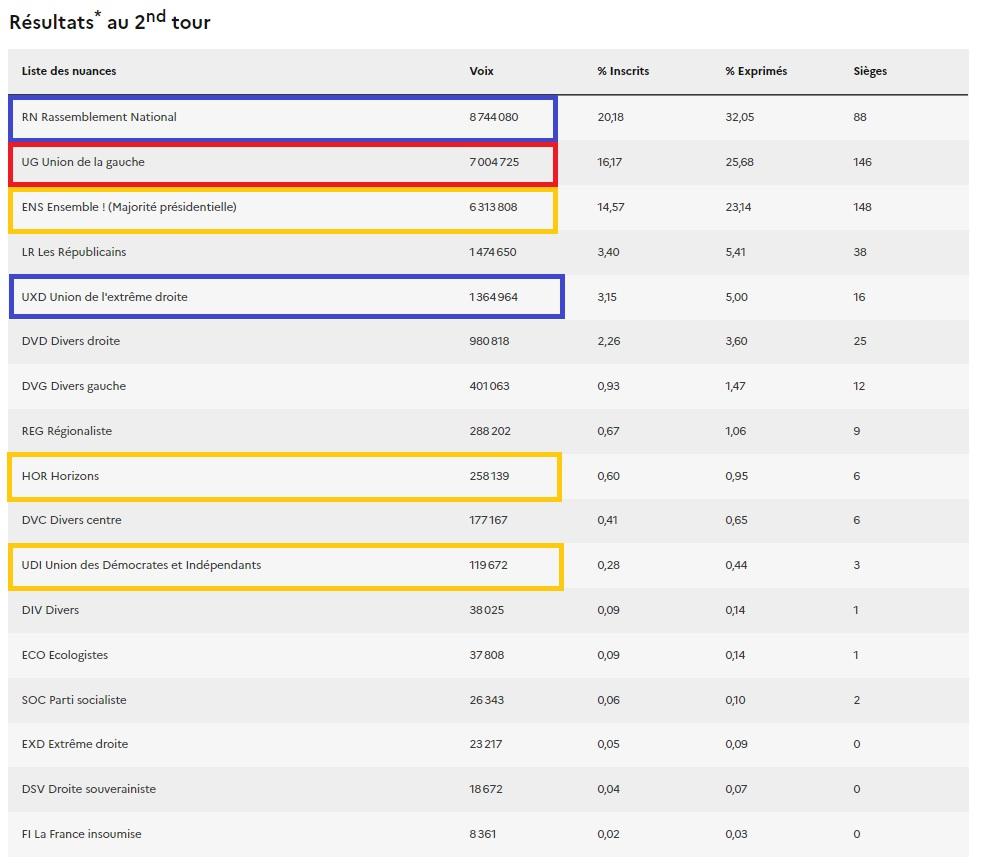The image size is (982, 868).
Task: Click the 148 seats value
Action: click(x=862, y=207)
